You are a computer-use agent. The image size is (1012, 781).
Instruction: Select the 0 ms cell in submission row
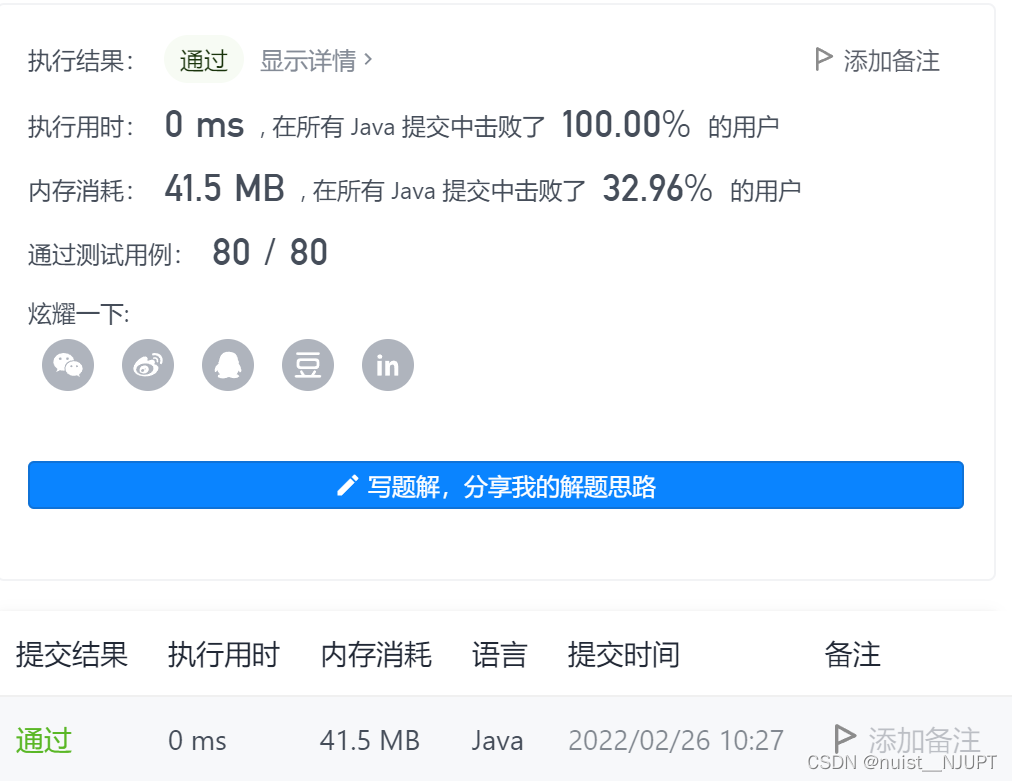click(x=197, y=740)
